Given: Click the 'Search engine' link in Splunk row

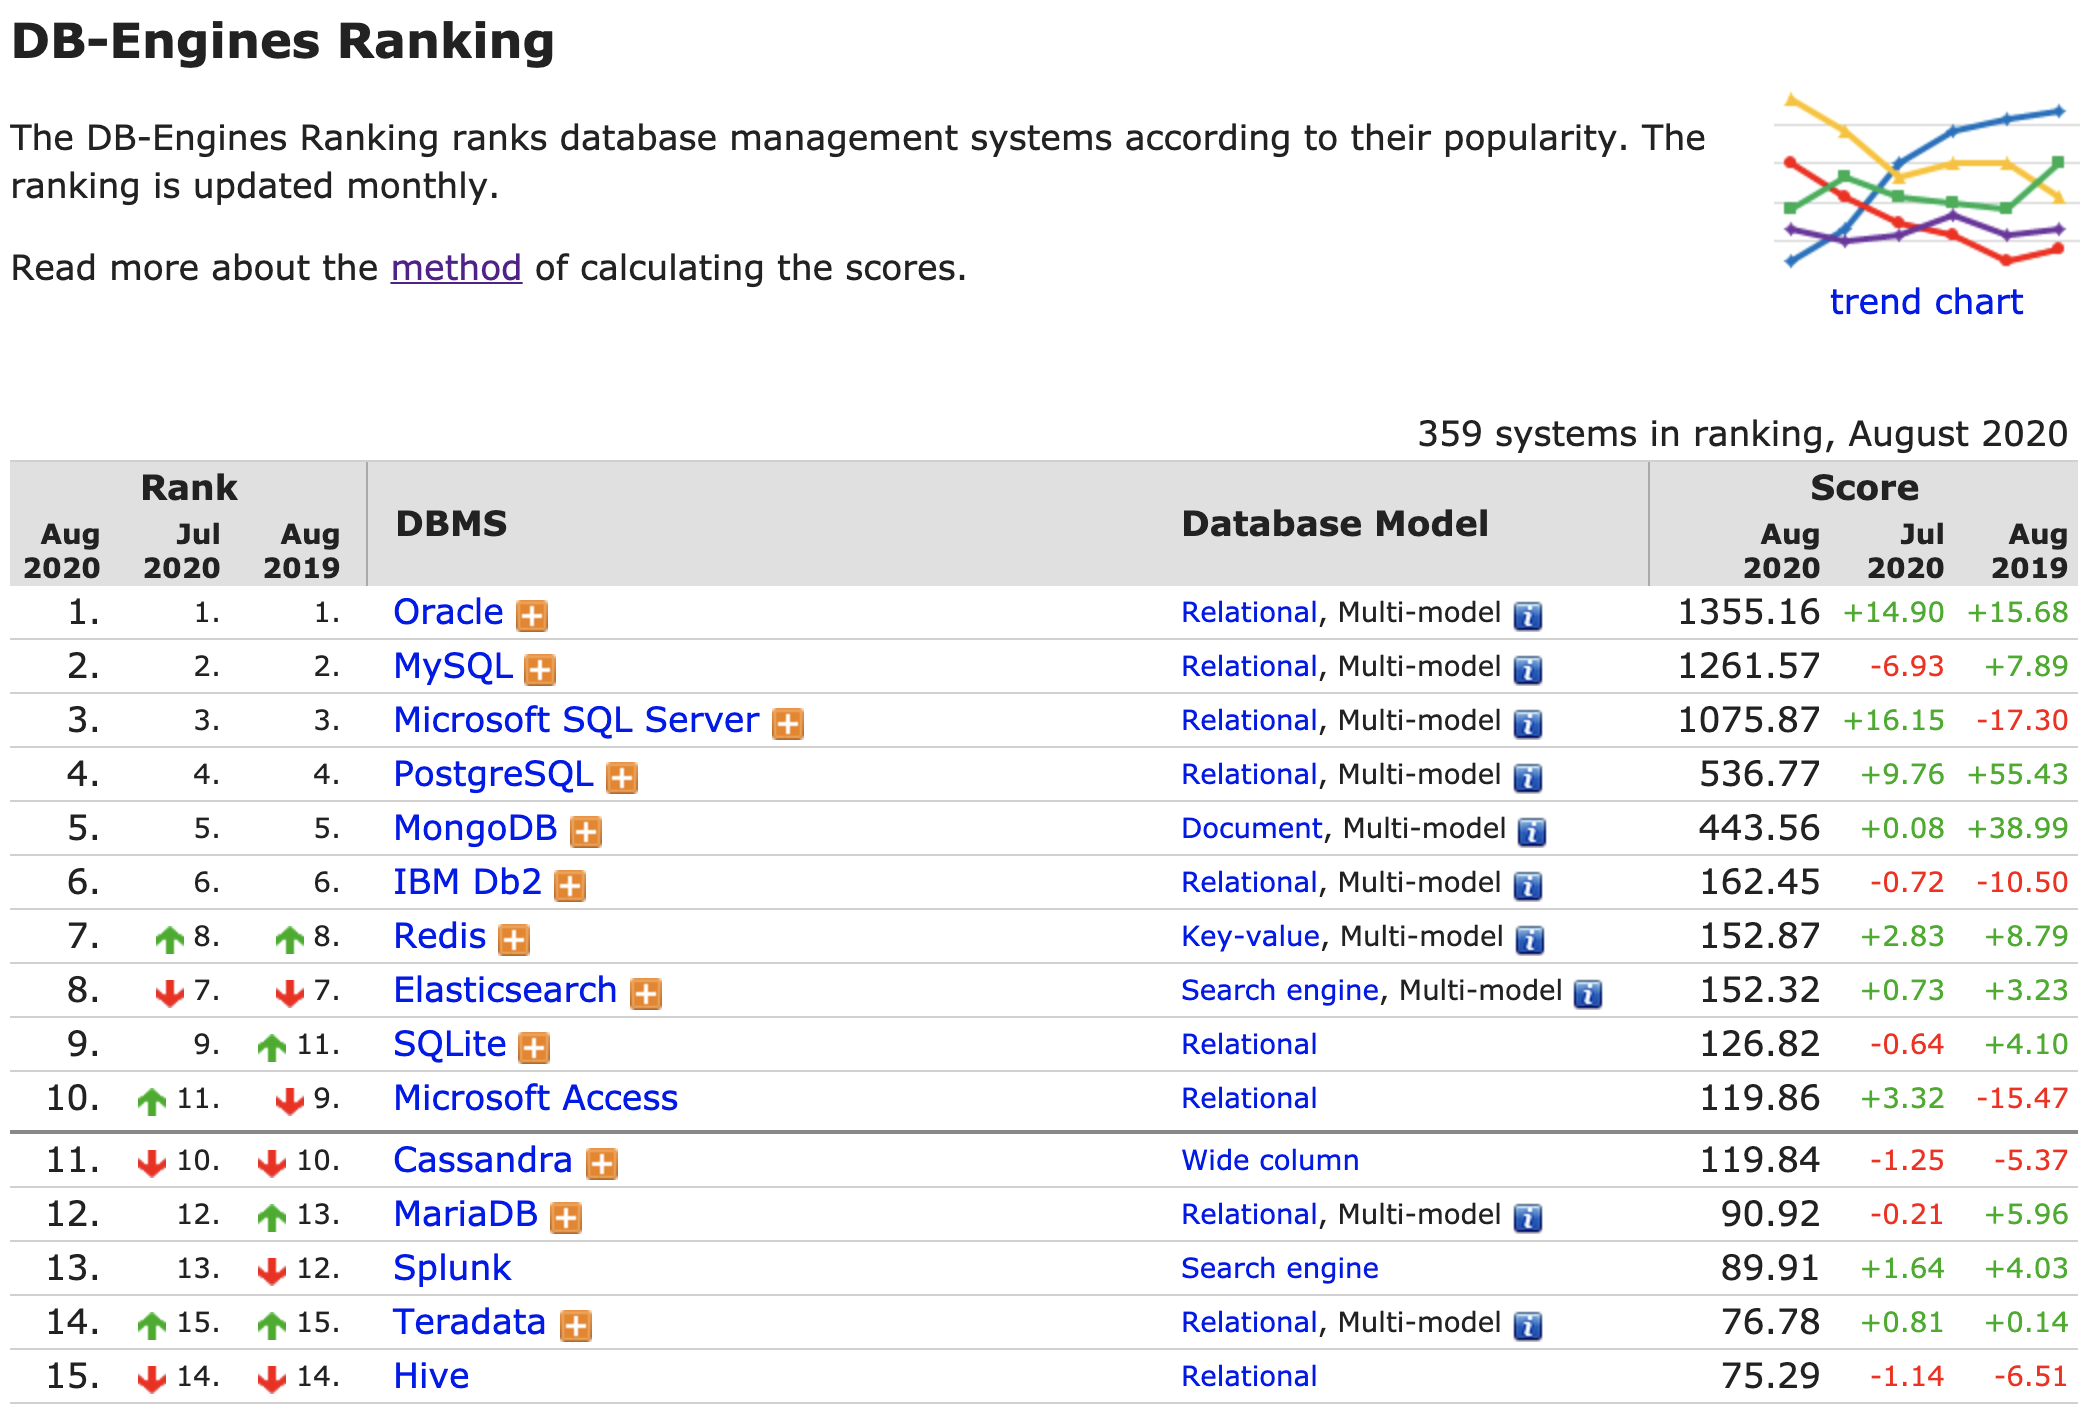Looking at the screenshot, I should click(1279, 1268).
